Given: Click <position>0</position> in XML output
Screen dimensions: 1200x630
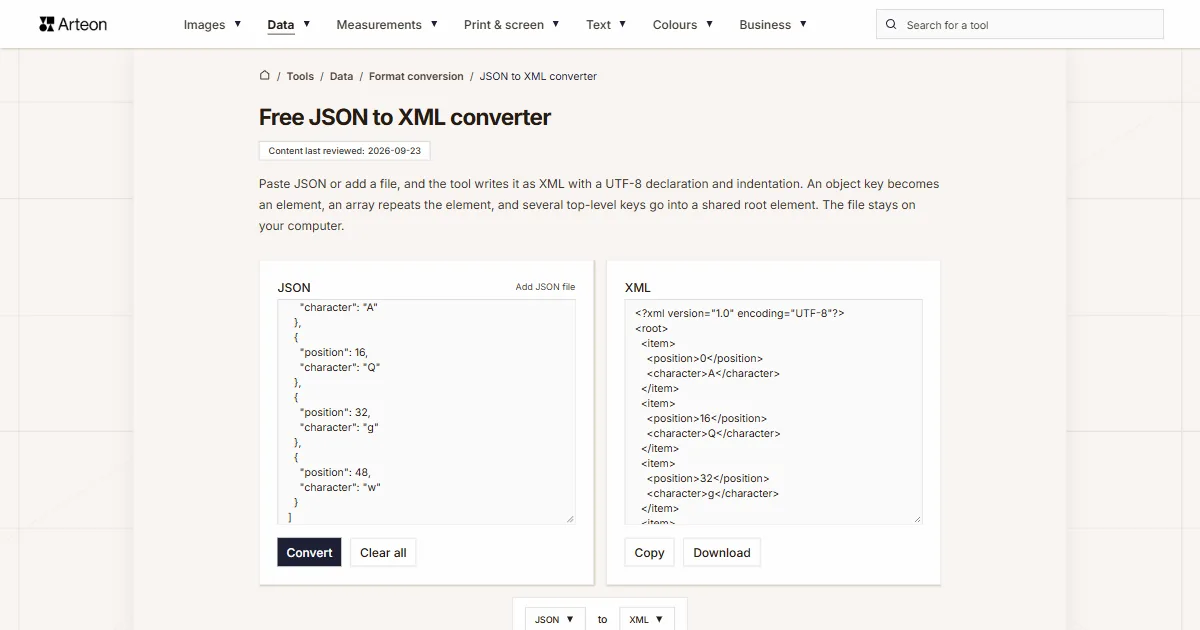Looking at the screenshot, I should 705,358.
